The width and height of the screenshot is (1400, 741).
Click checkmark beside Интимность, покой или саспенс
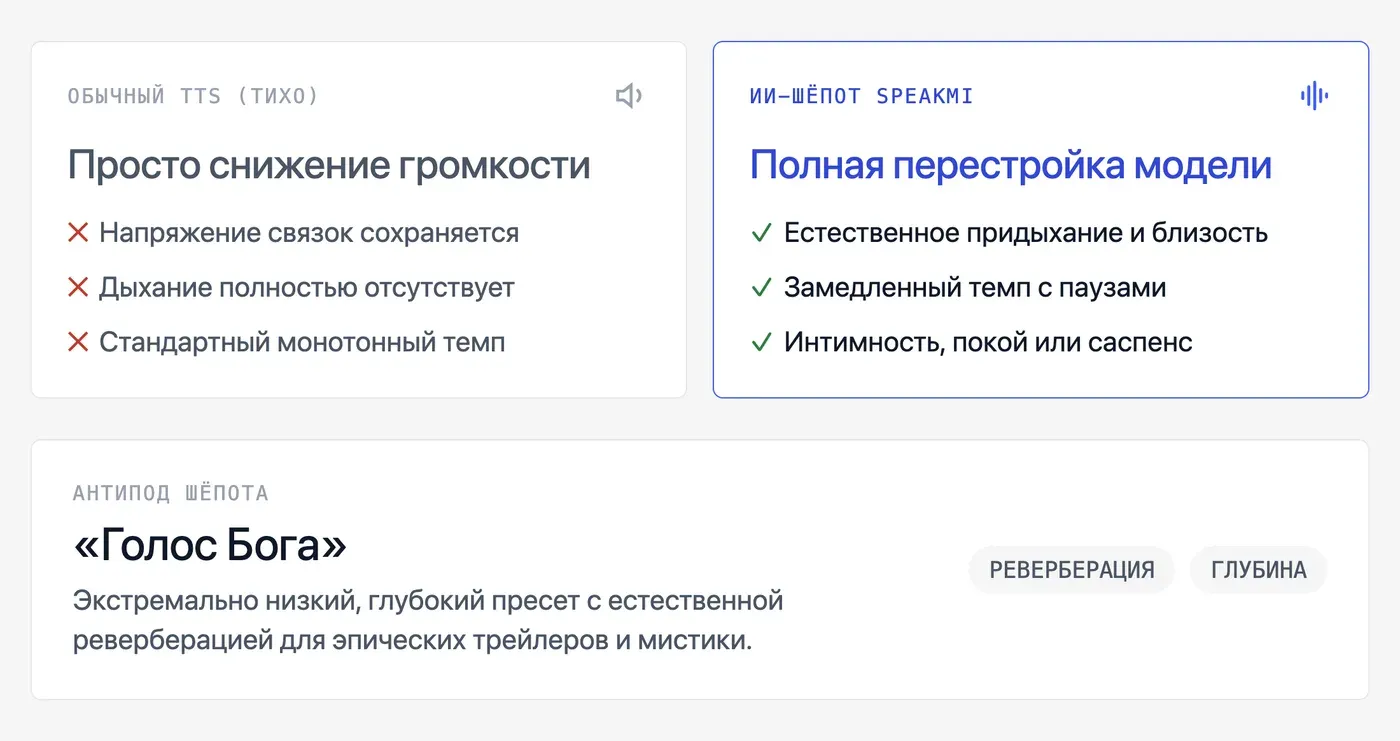[762, 343]
